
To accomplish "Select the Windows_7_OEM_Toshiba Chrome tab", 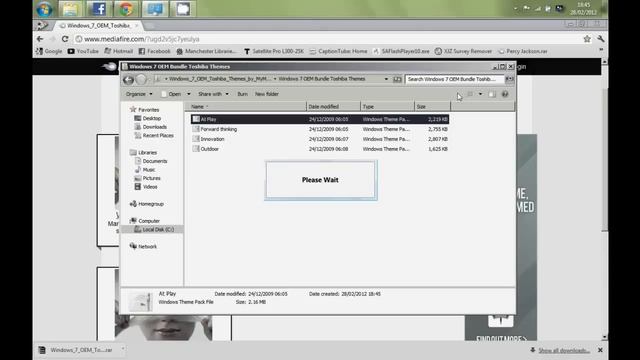I will [97, 25].
